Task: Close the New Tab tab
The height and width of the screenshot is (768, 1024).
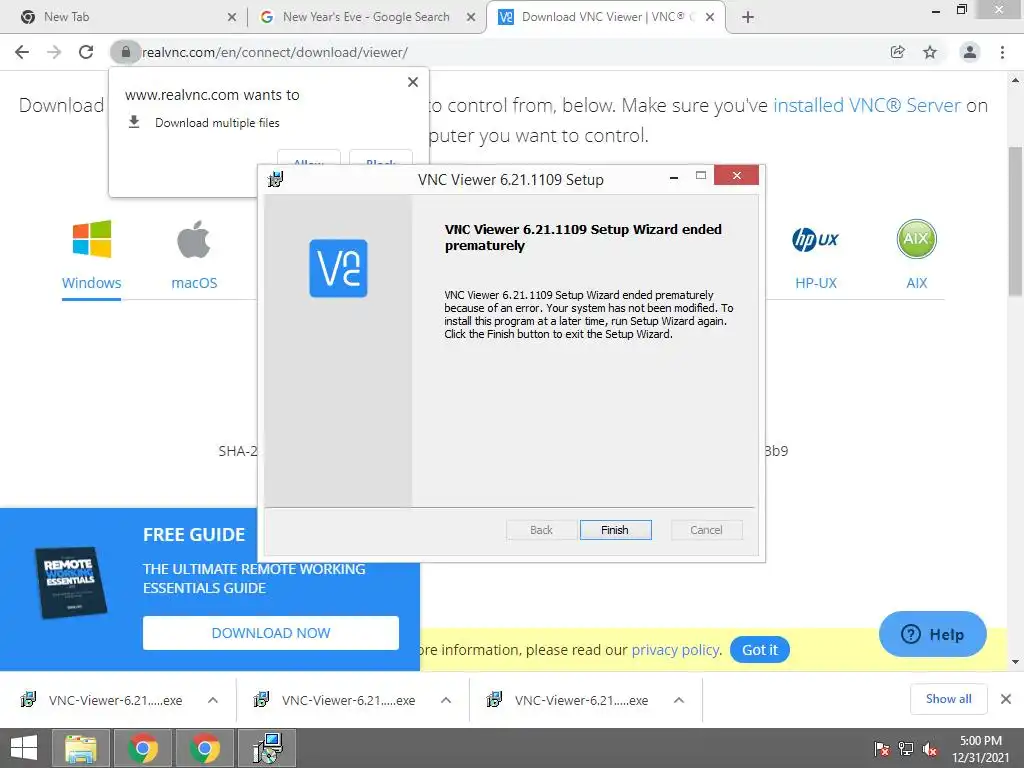Action: (232, 17)
